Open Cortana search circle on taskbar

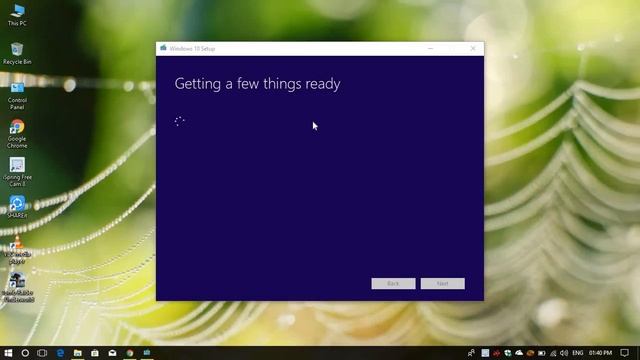25,353
